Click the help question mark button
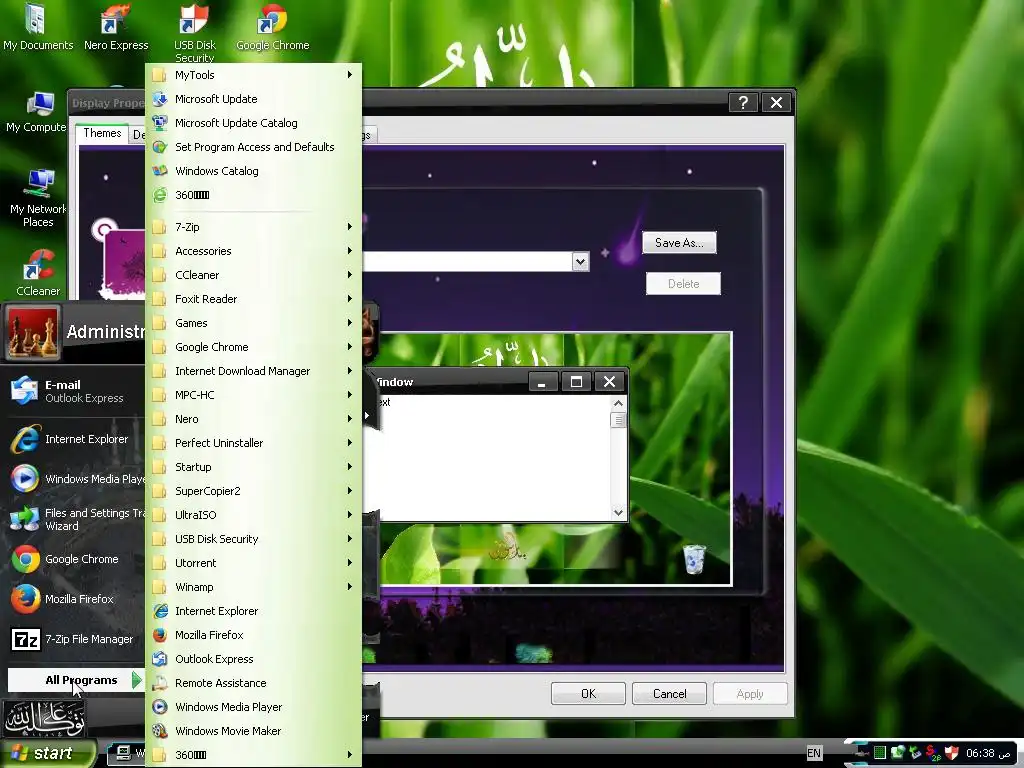This screenshot has width=1024, height=768. (743, 103)
